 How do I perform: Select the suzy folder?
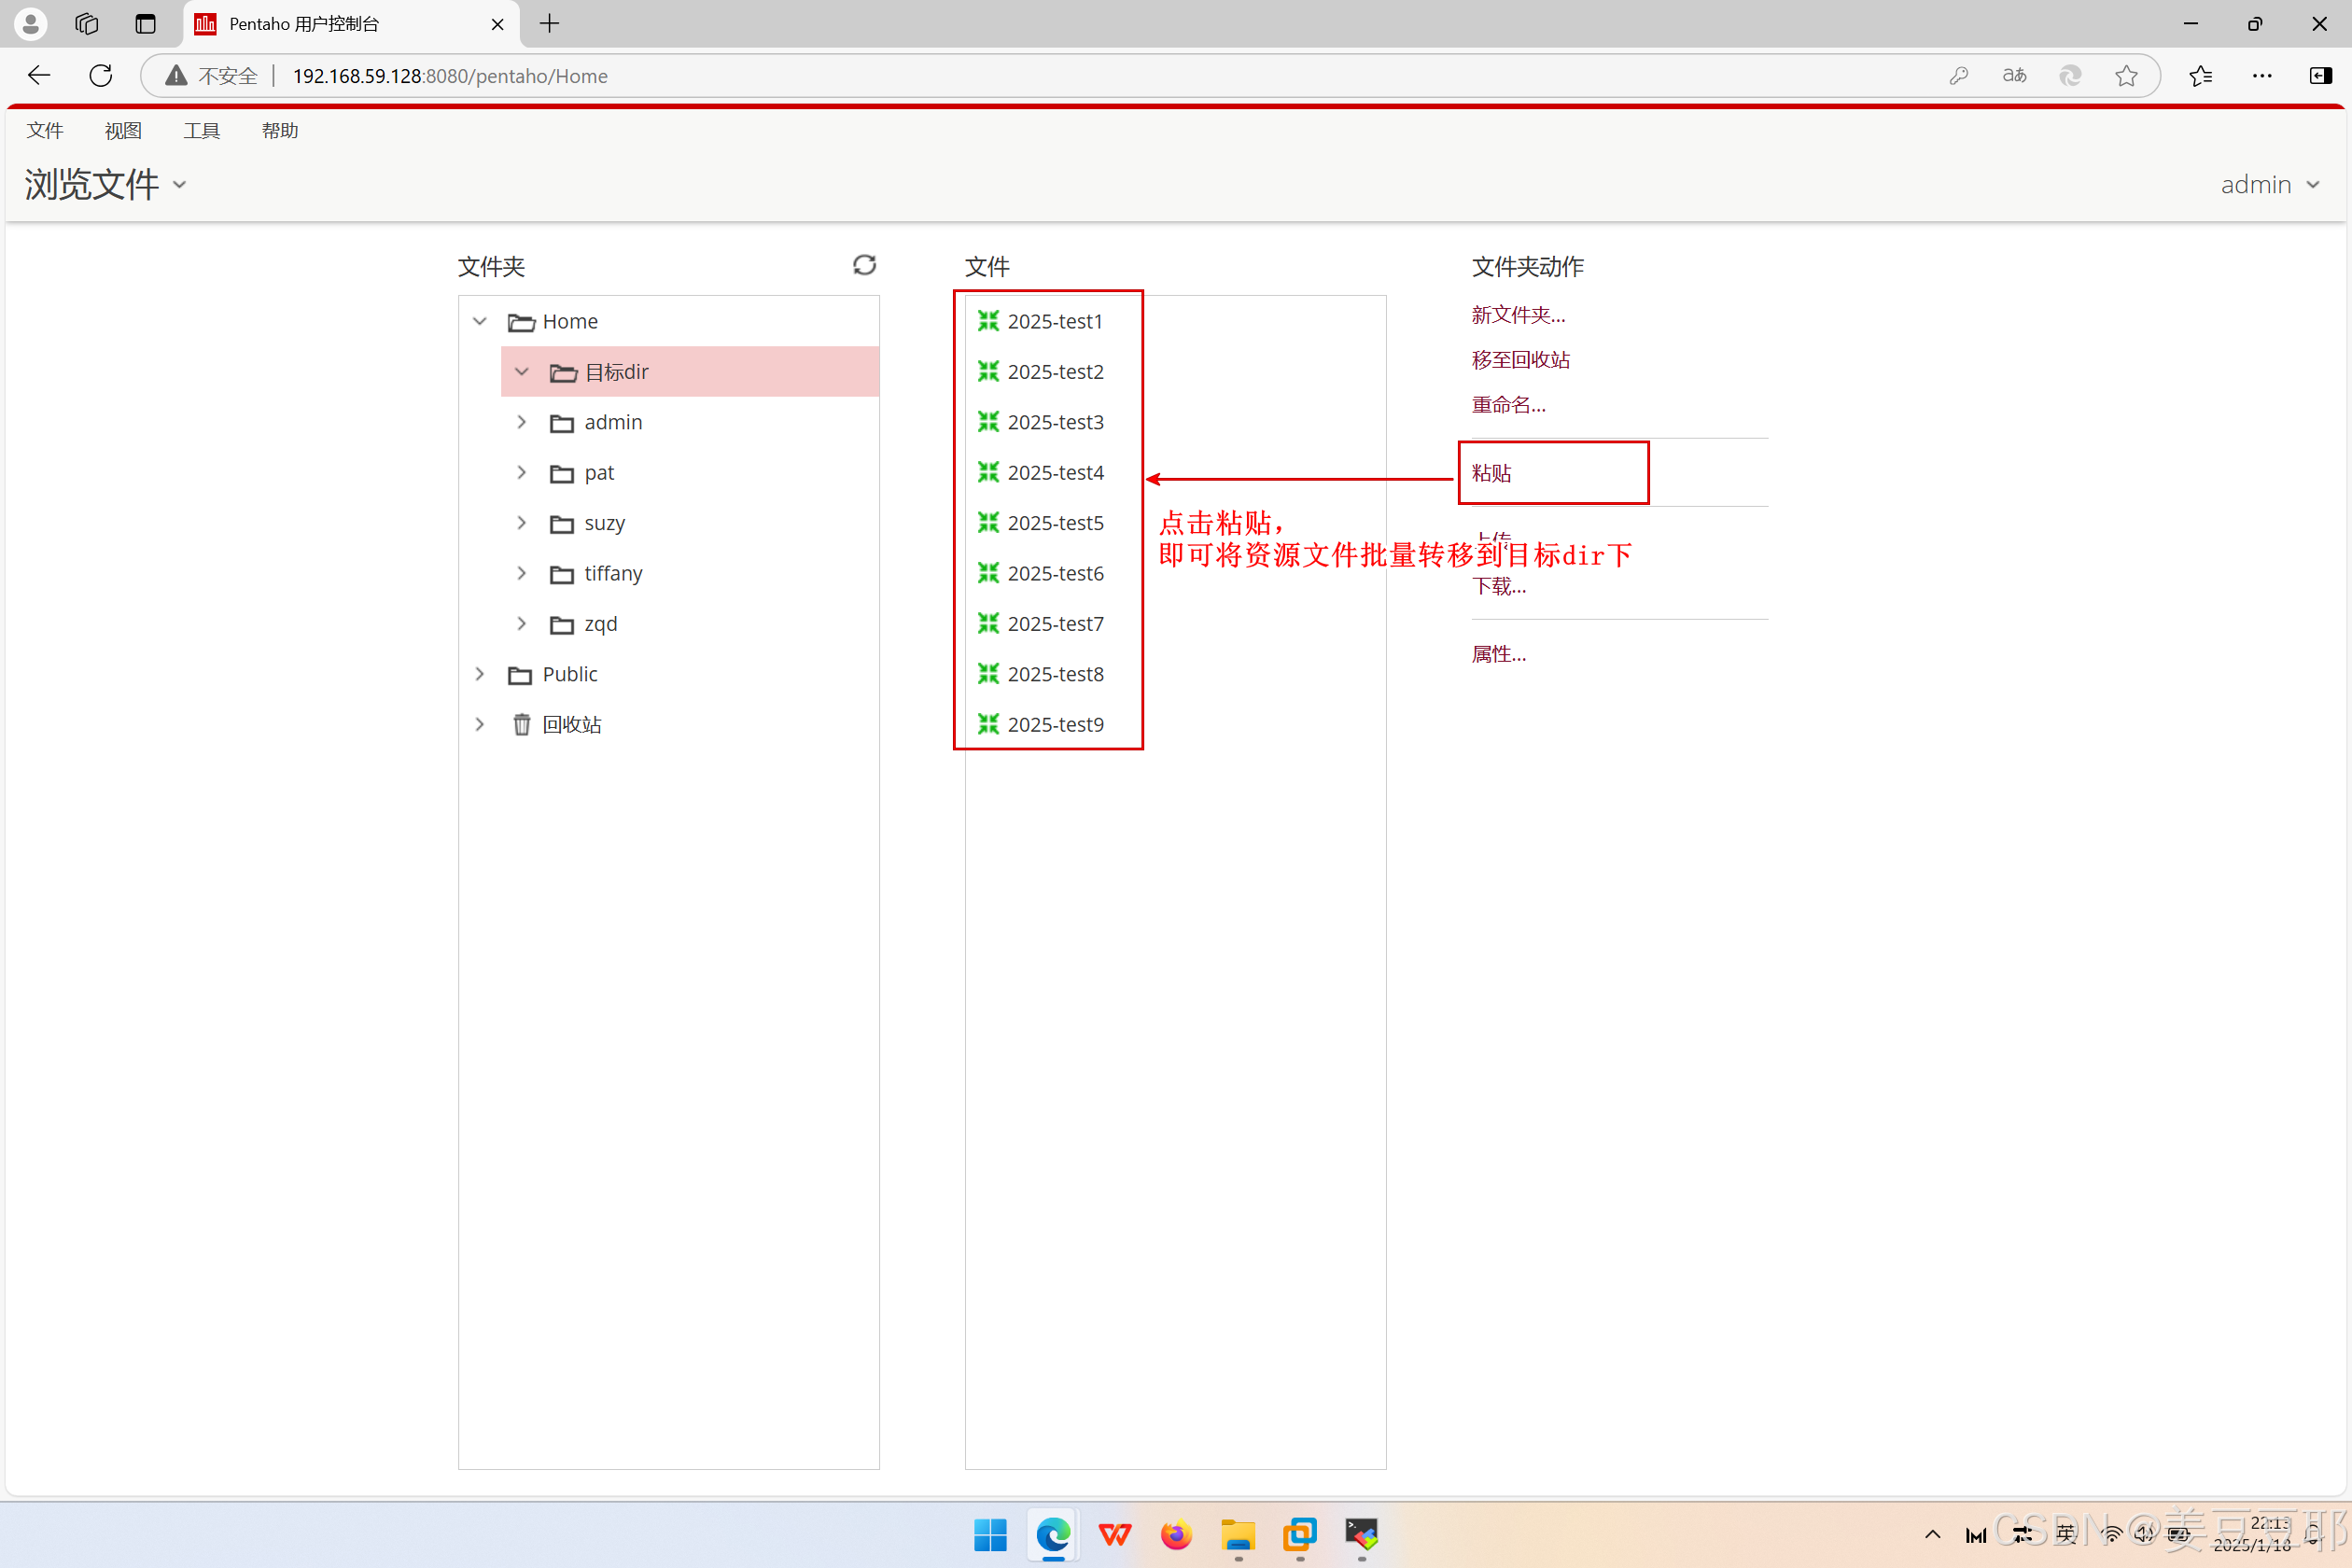point(604,523)
